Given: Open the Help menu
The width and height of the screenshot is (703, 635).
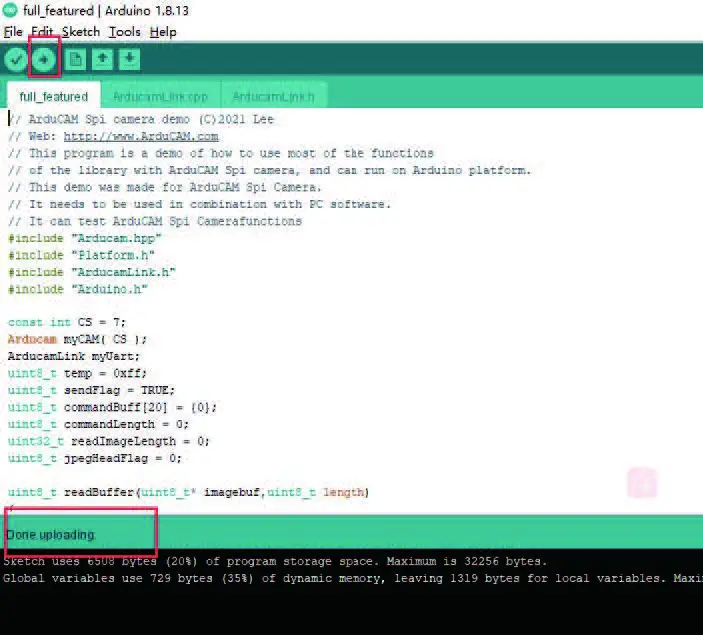Looking at the screenshot, I should [163, 32].
